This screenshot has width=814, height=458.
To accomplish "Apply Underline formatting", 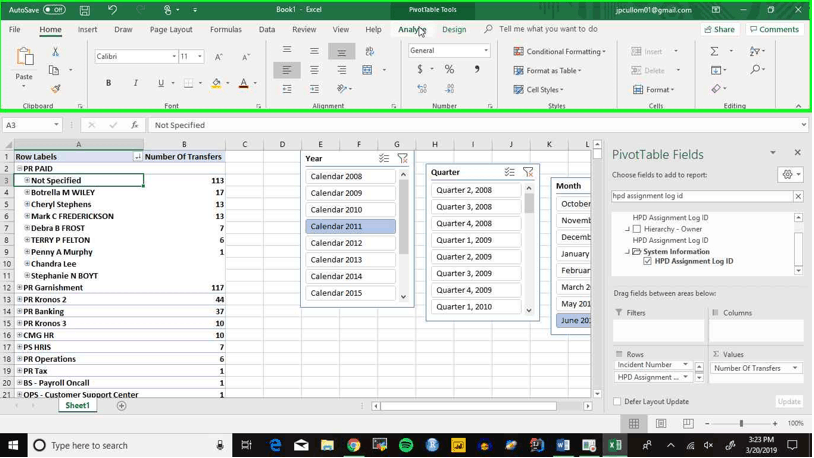I will tap(161, 83).
